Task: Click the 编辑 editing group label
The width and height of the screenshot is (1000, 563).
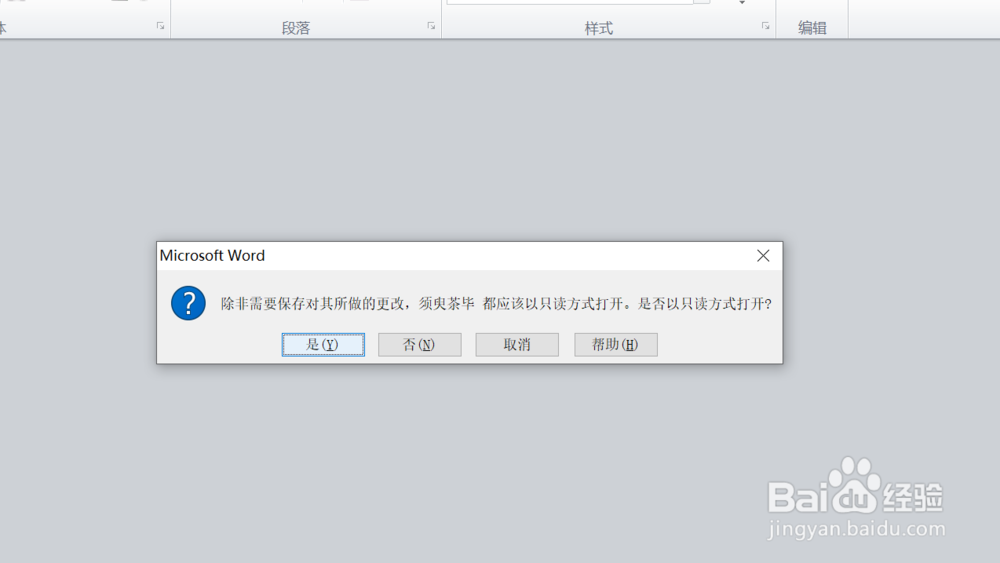Action: [x=812, y=28]
